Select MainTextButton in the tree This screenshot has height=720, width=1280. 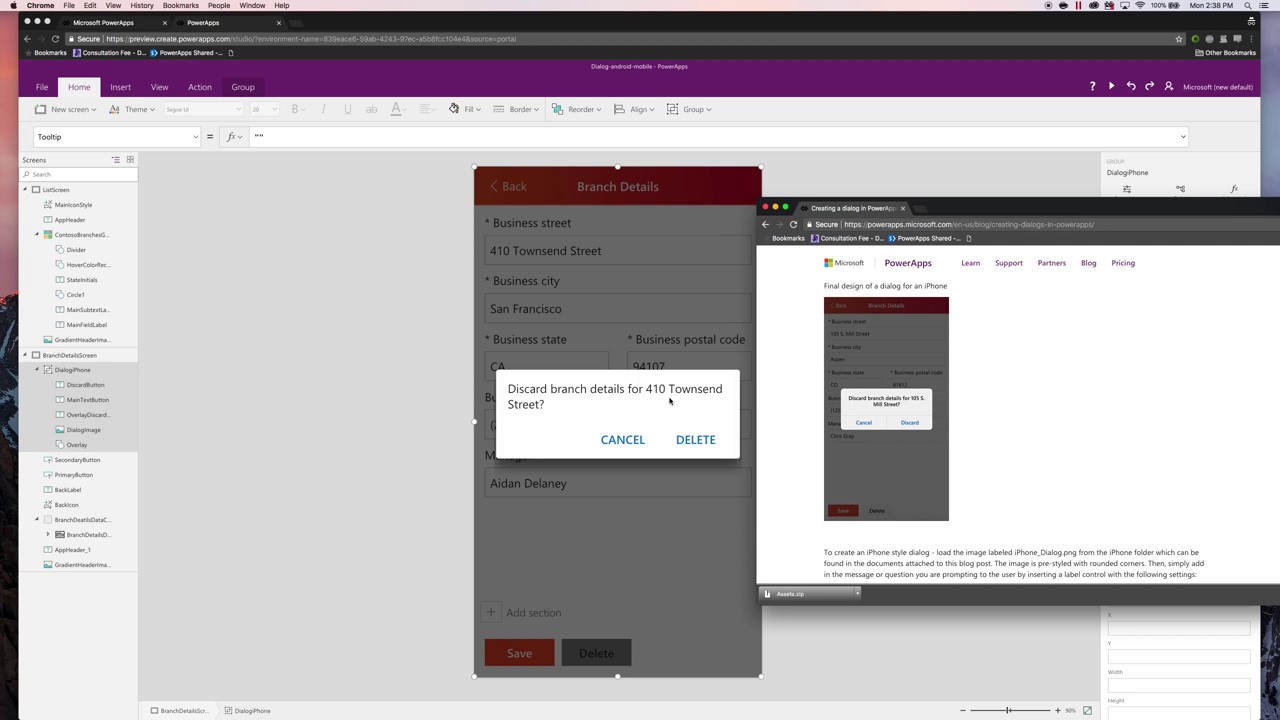[88, 400]
